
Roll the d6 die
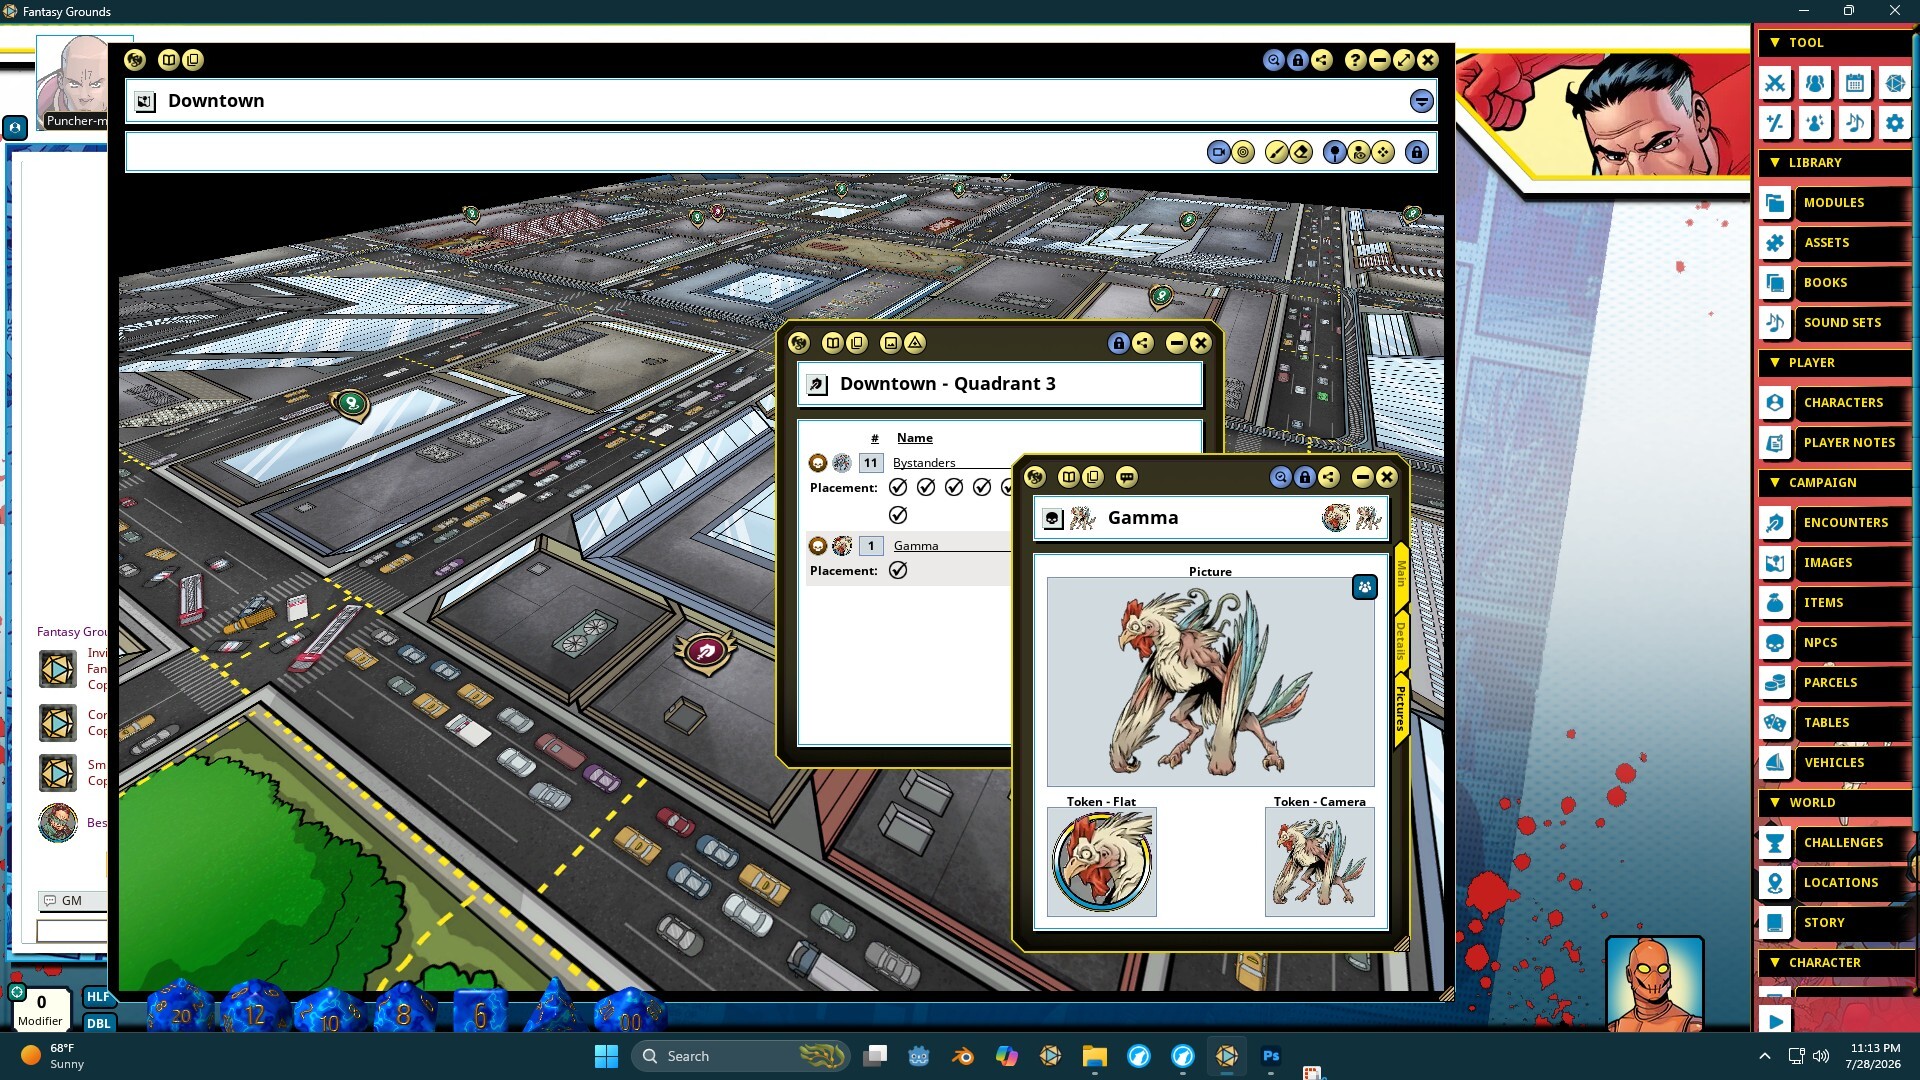pyautogui.click(x=479, y=1012)
